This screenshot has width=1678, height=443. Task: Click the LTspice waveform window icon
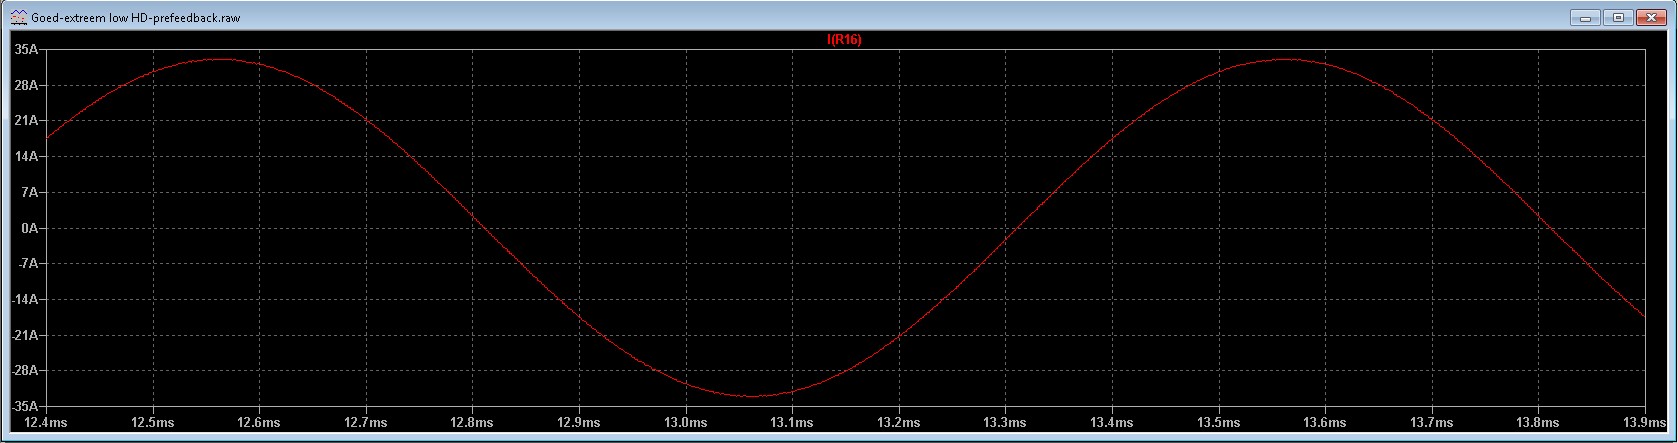[18, 17]
